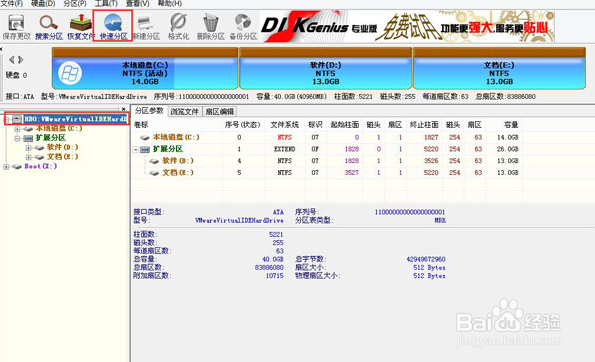
Task: Close the left tree panel with X
Action: tap(123, 109)
